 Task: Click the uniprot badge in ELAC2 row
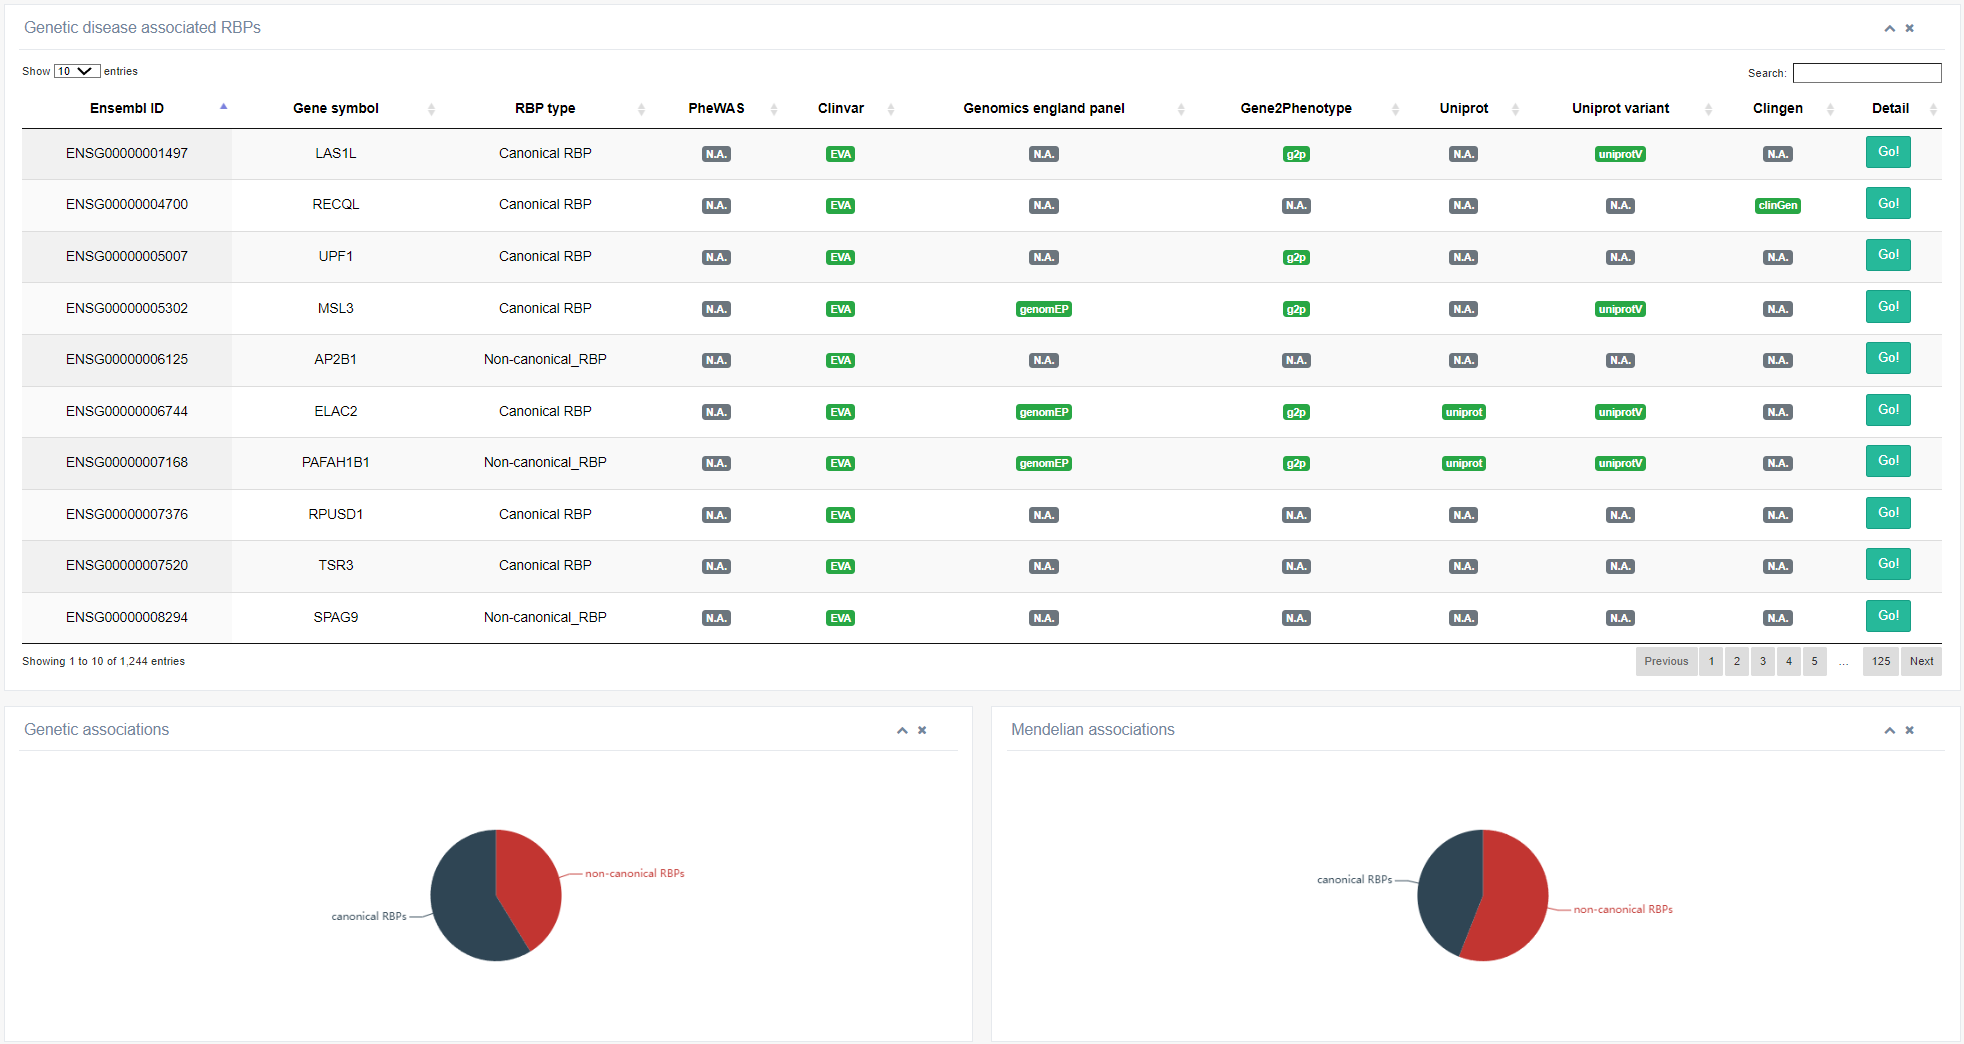pyautogui.click(x=1463, y=412)
